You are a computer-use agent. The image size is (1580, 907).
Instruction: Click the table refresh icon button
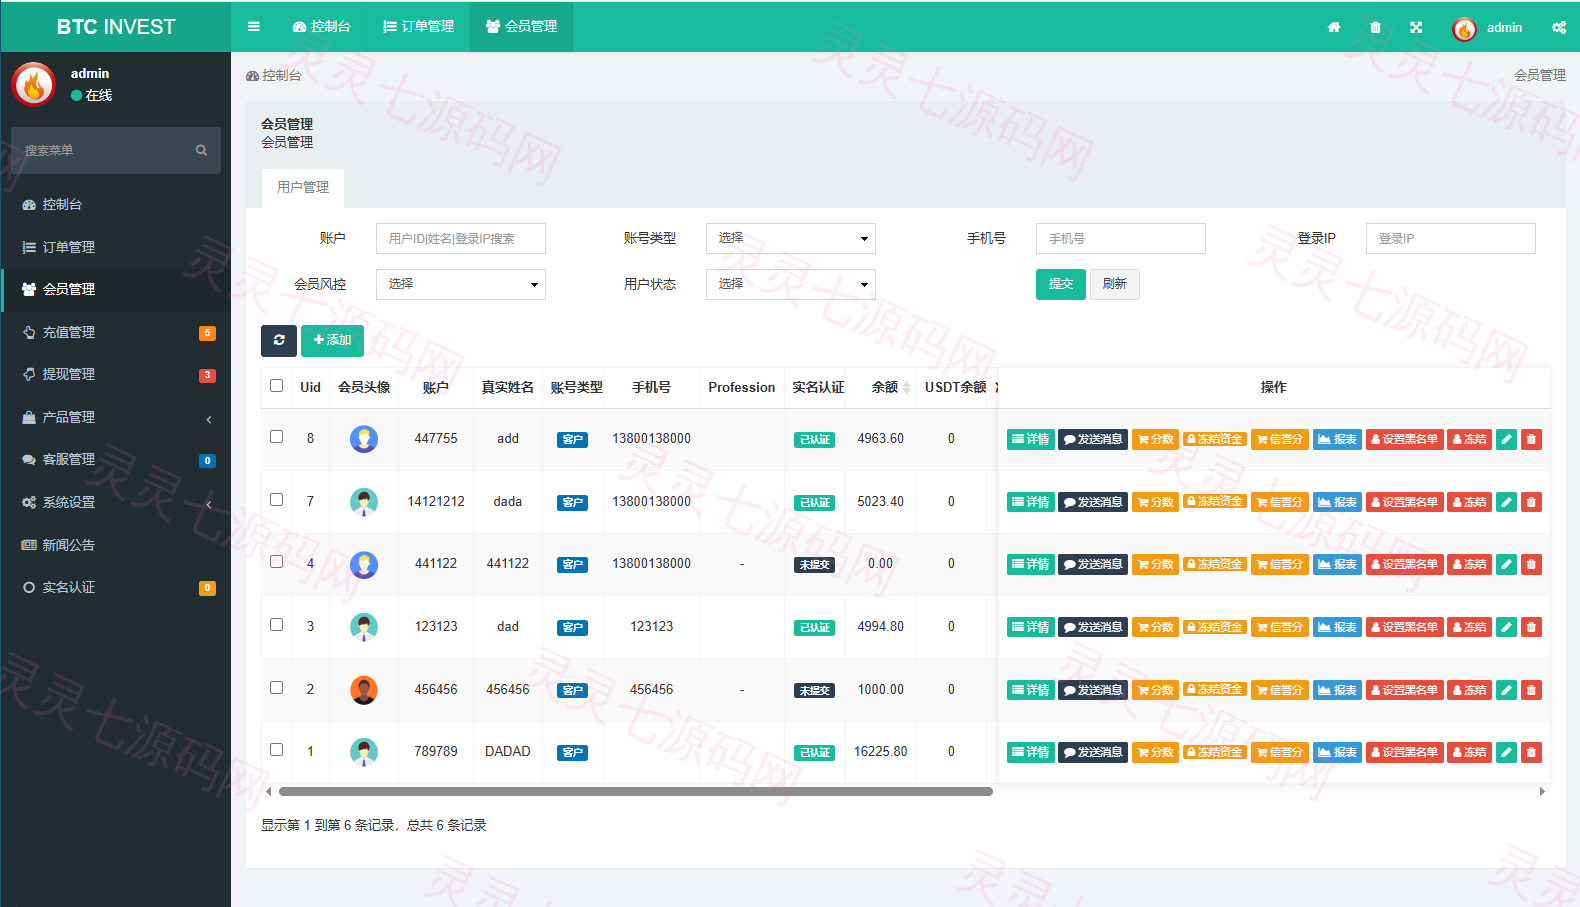pos(279,340)
